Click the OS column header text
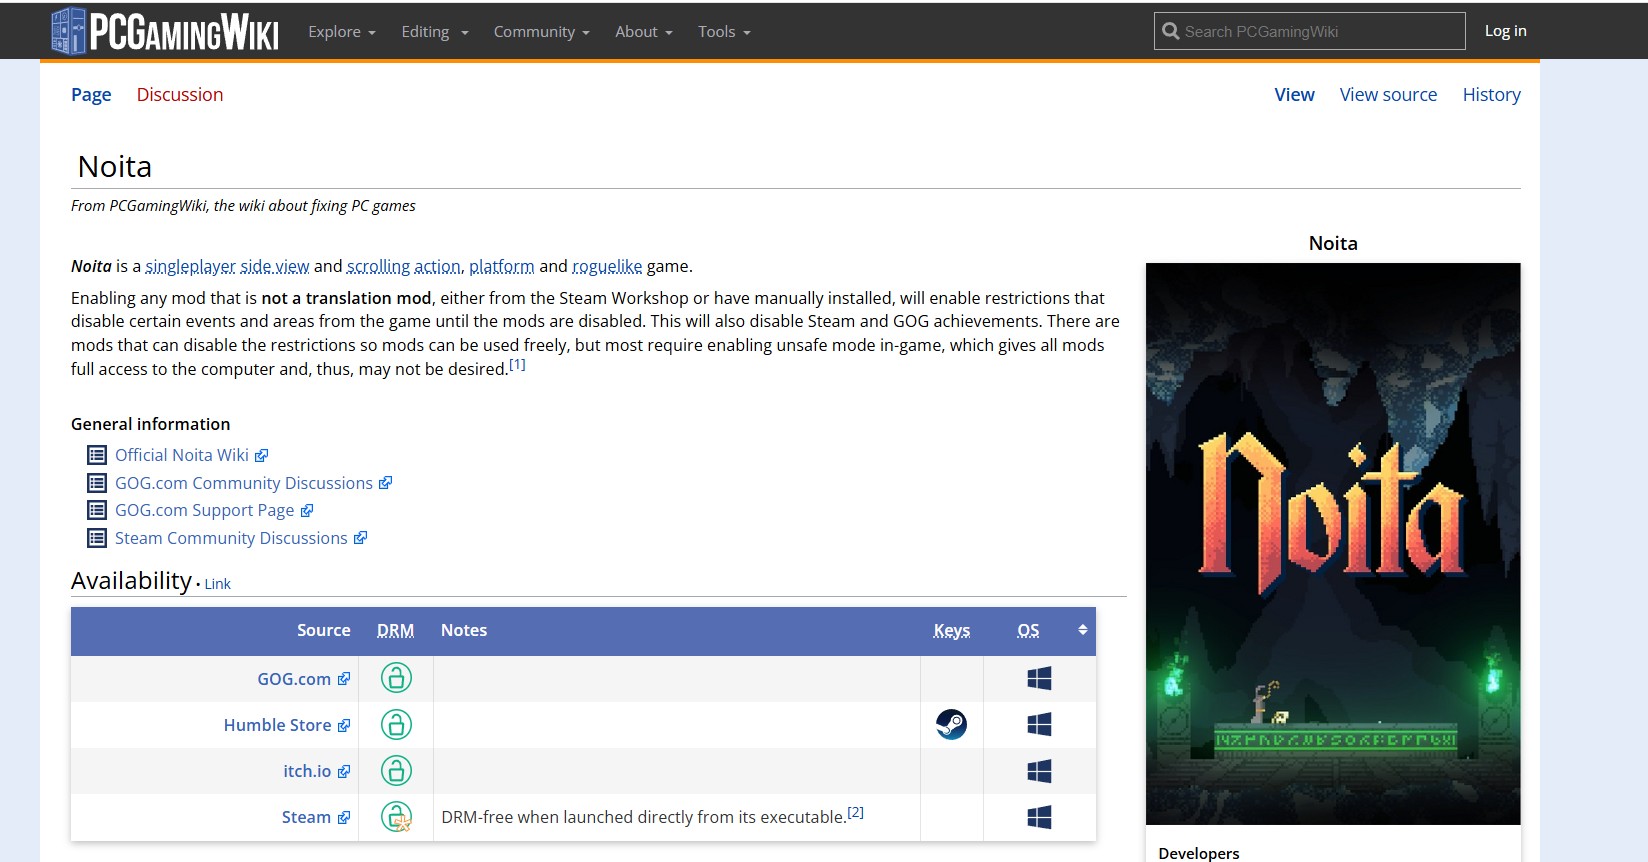This screenshot has width=1648, height=862. 1028,630
